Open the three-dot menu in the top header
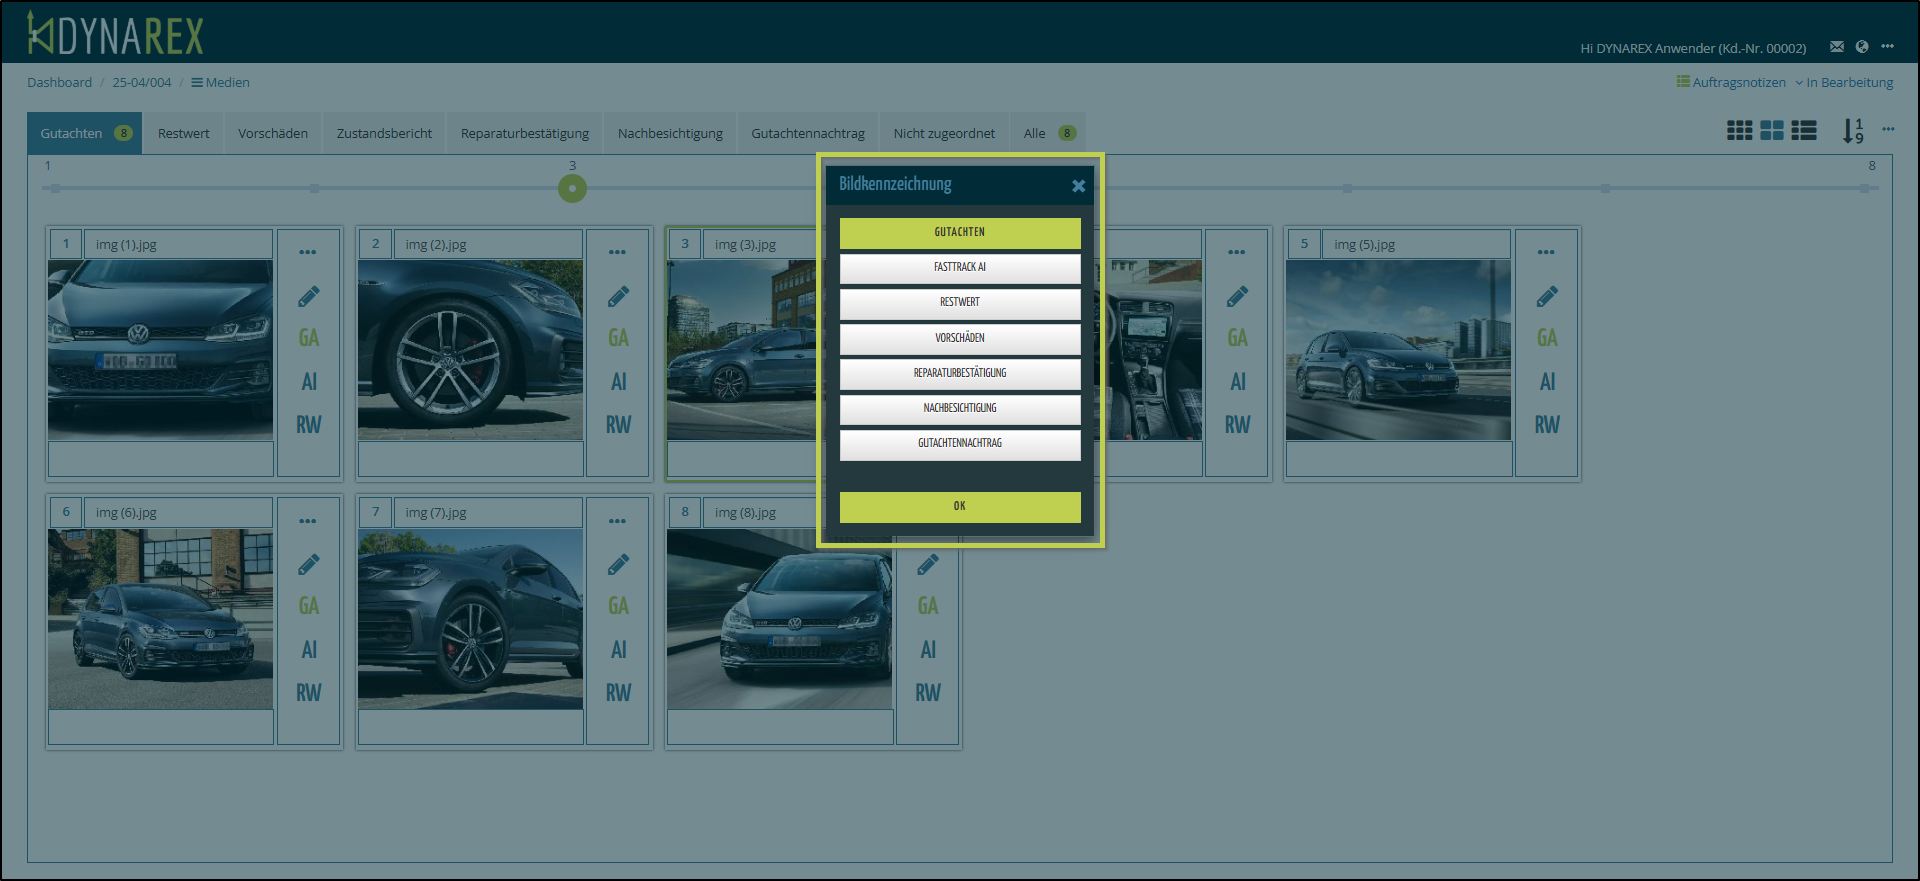Image resolution: width=1920 pixels, height=881 pixels. tap(1887, 47)
